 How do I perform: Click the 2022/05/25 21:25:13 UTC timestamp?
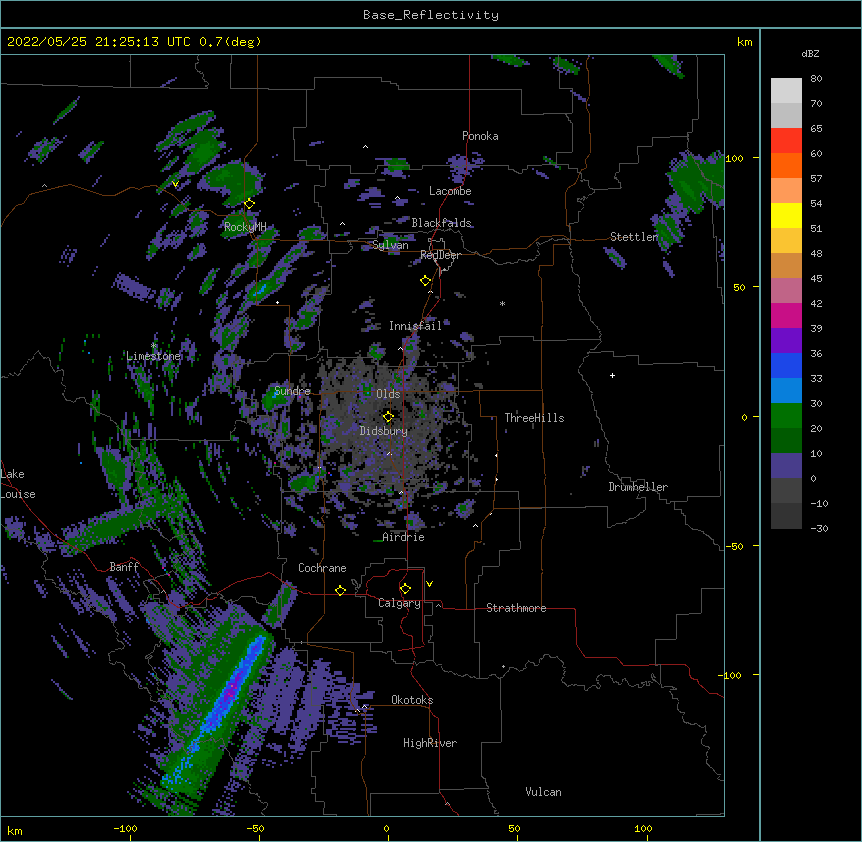[99, 42]
